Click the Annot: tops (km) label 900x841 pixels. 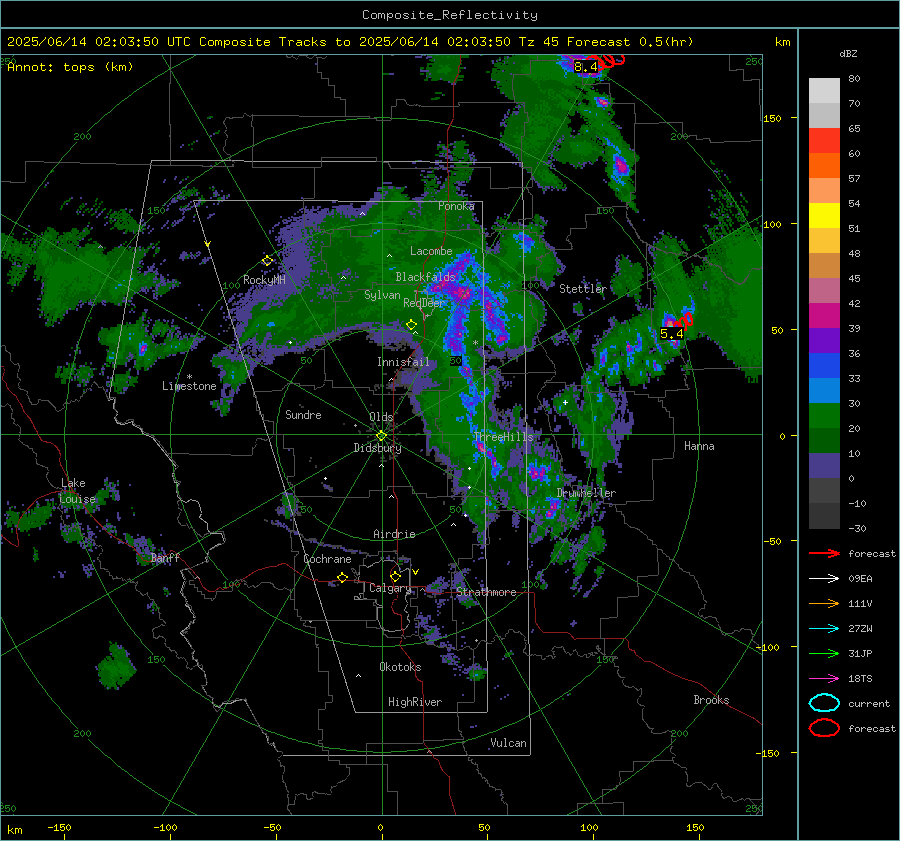coord(70,67)
